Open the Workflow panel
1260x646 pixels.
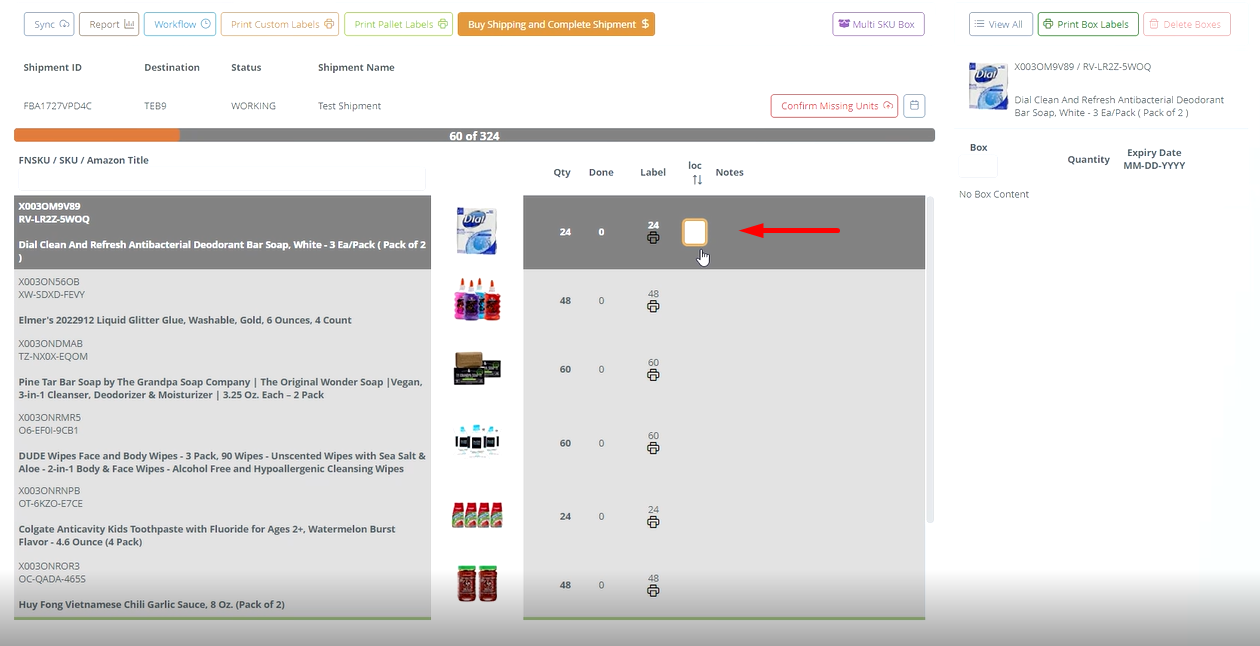click(x=179, y=22)
